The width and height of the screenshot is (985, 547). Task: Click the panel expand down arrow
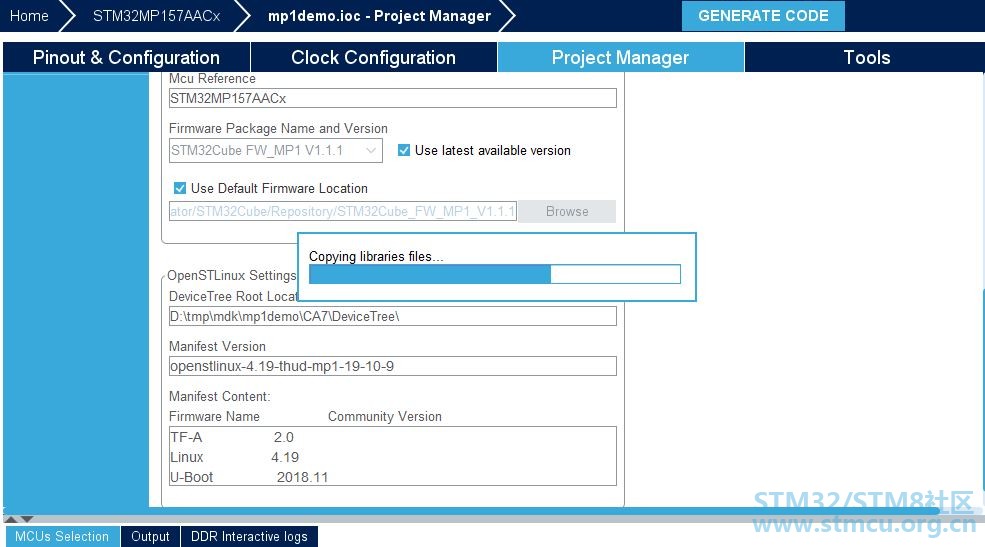(26, 519)
